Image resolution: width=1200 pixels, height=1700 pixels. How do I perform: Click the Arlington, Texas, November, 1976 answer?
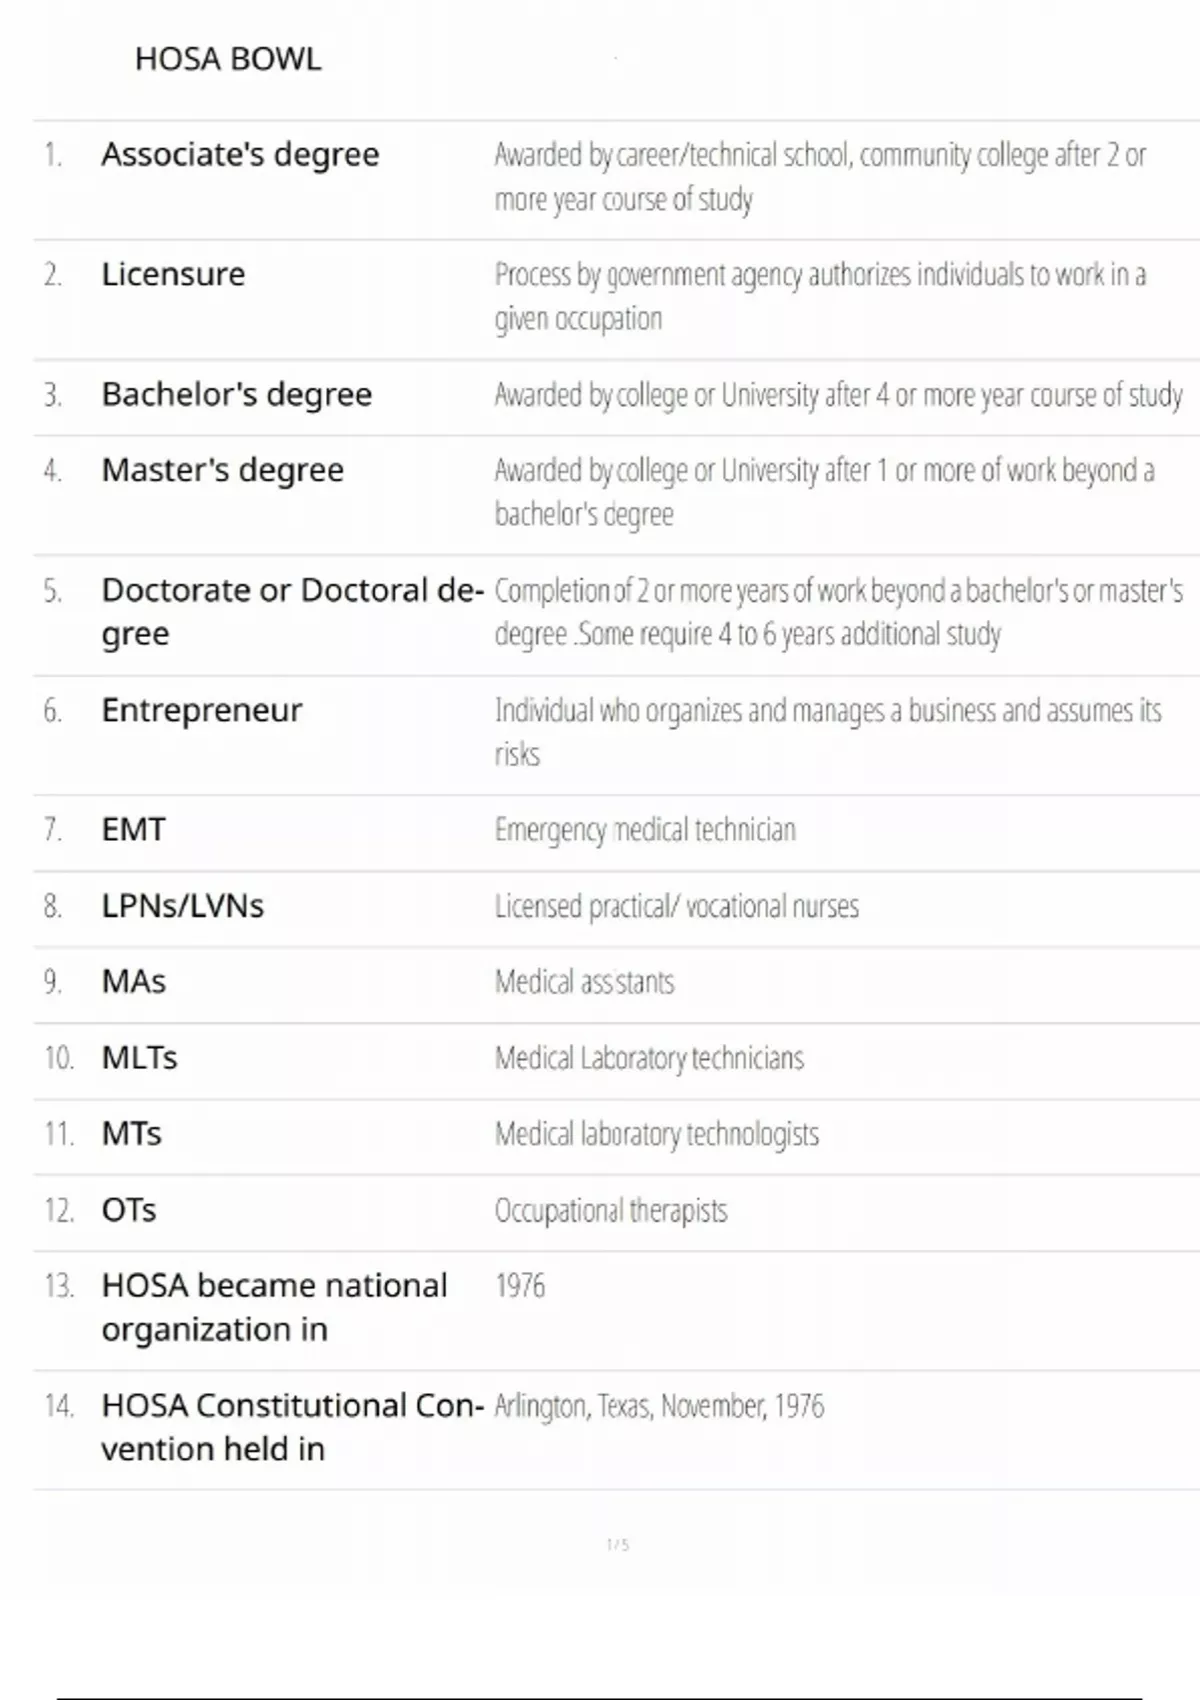(659, 1406)
